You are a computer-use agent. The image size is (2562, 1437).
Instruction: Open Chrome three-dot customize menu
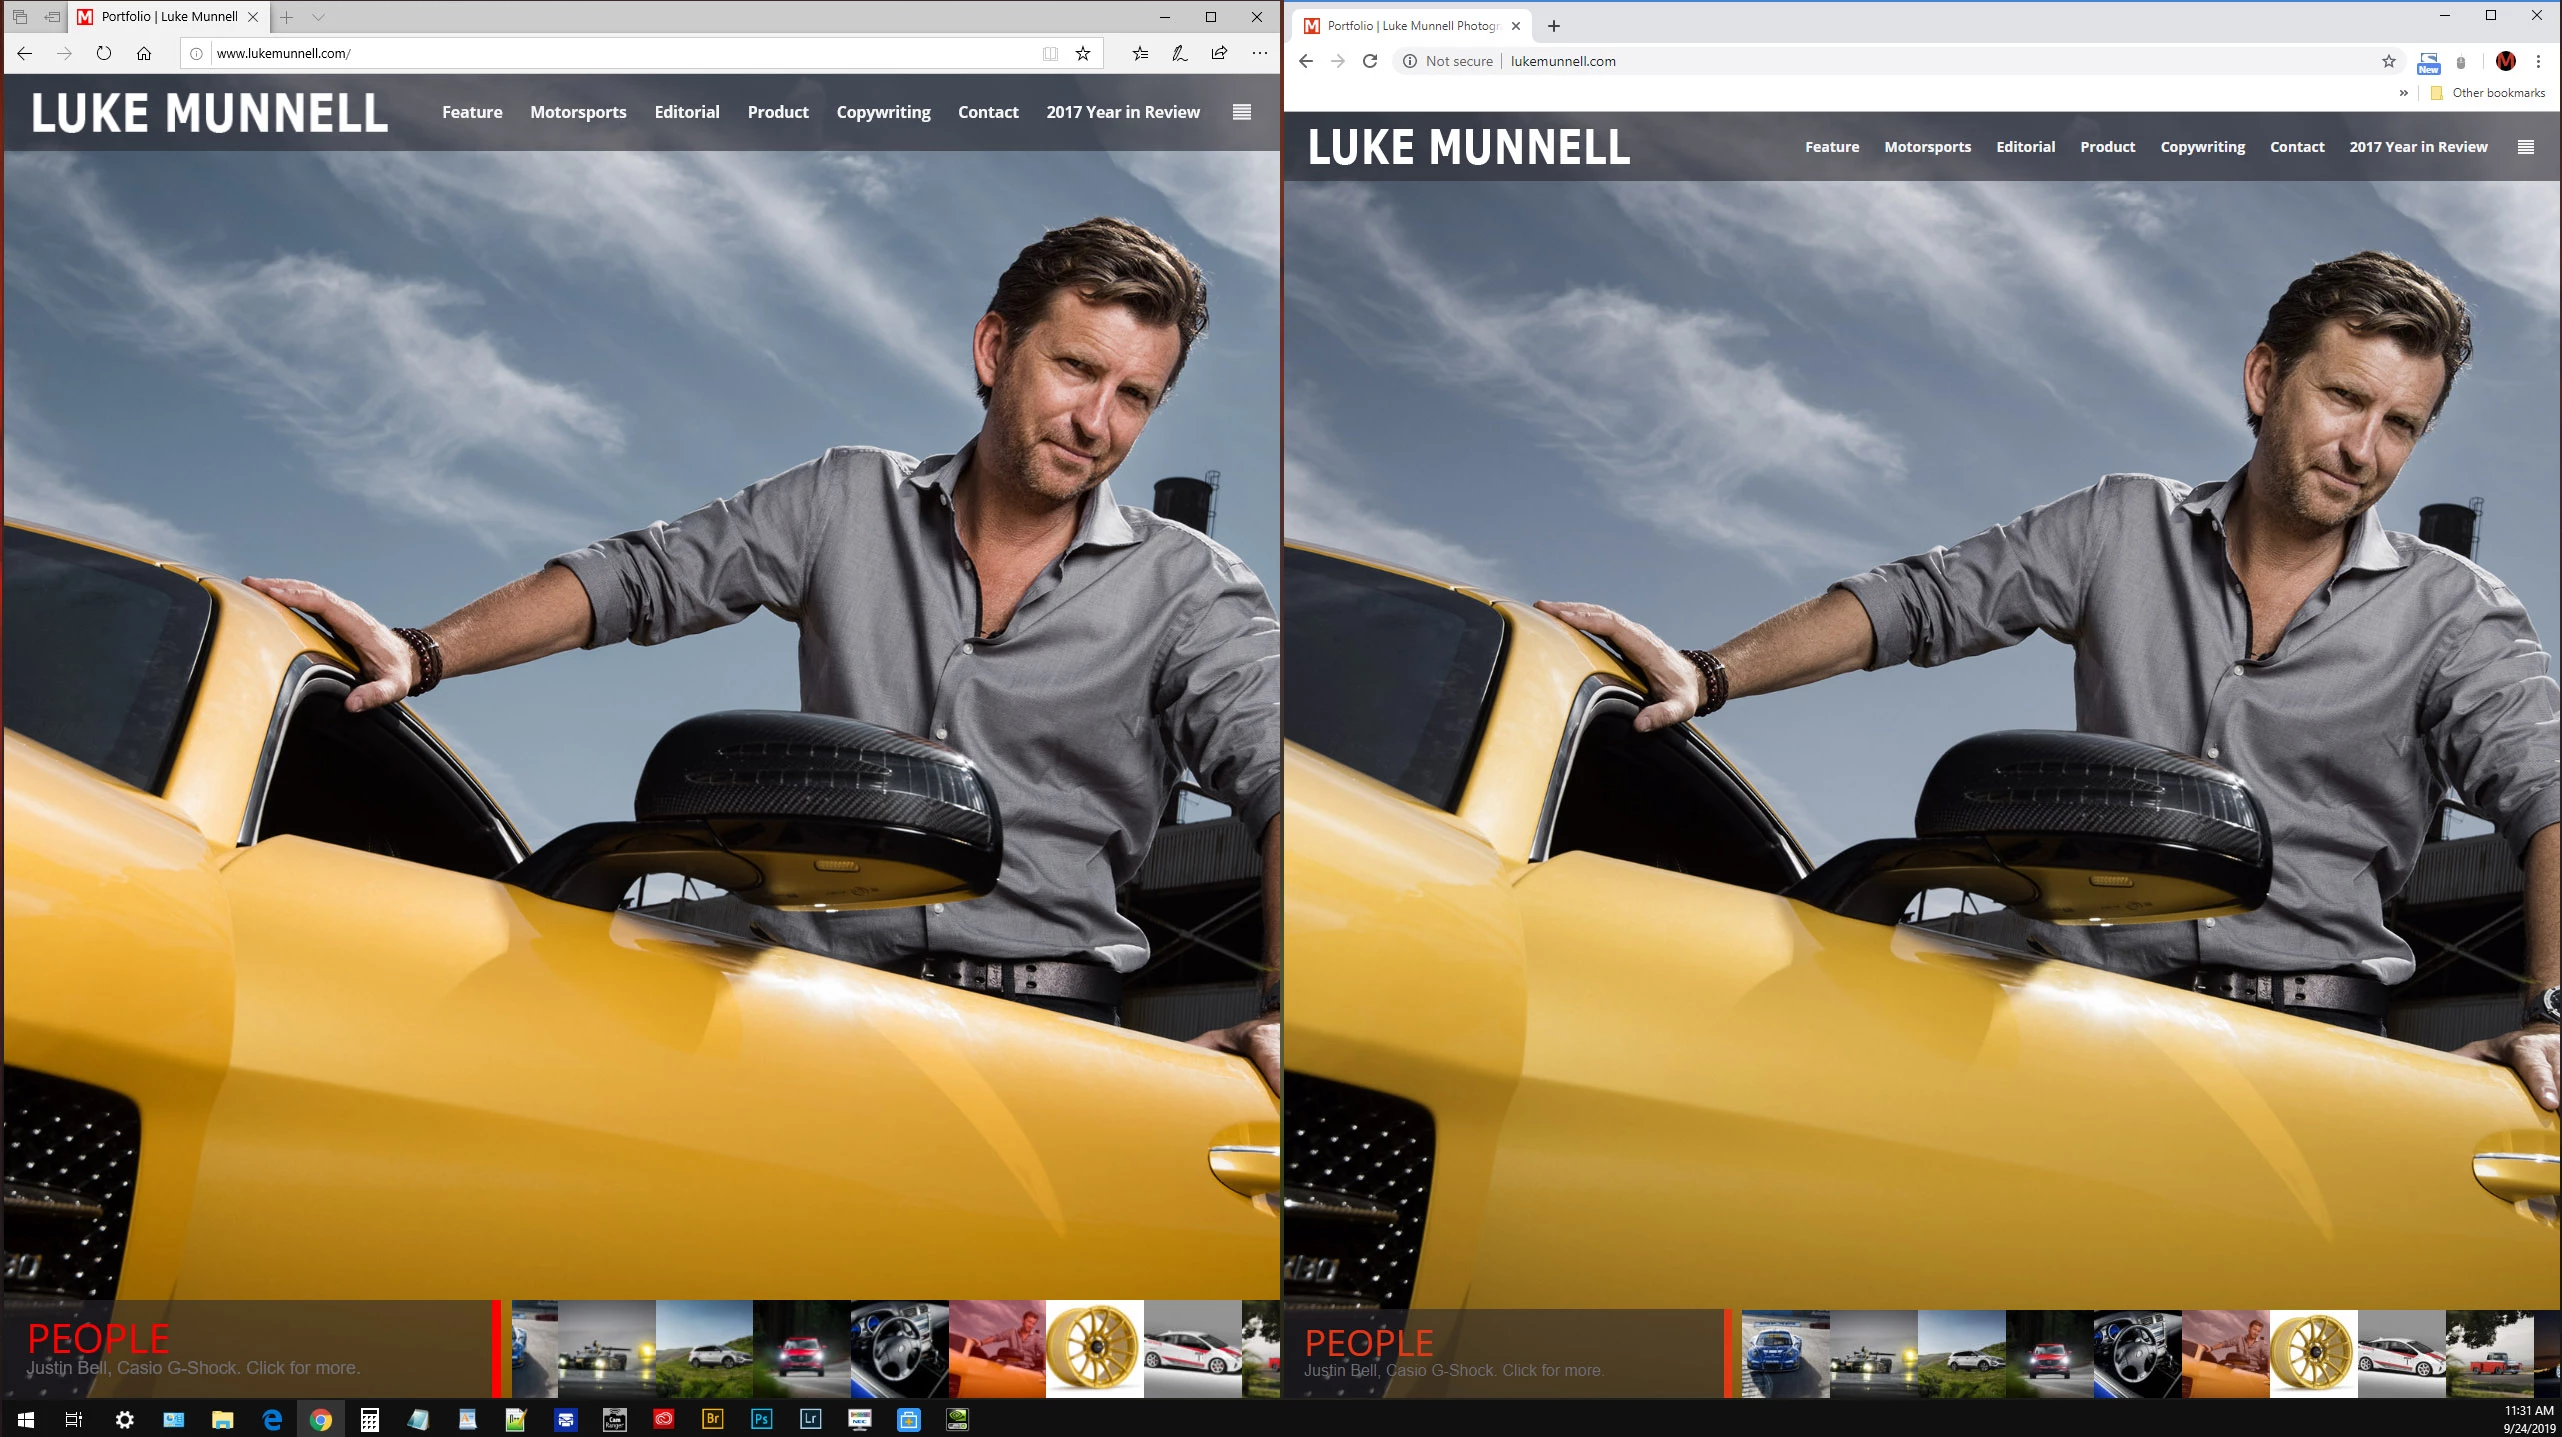[x=2538, y=62]
